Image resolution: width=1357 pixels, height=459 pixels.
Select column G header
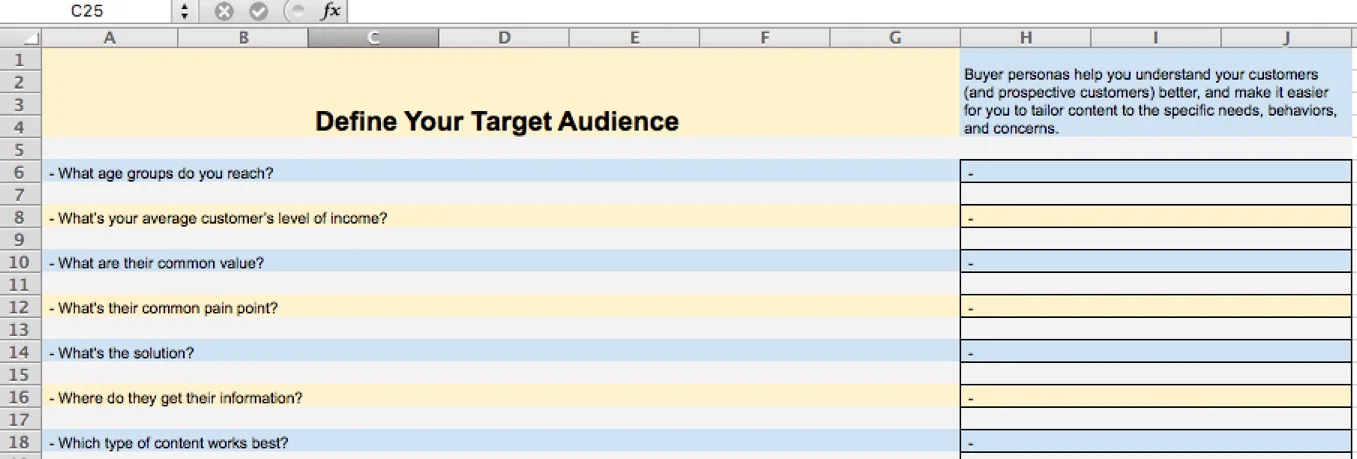895,38
